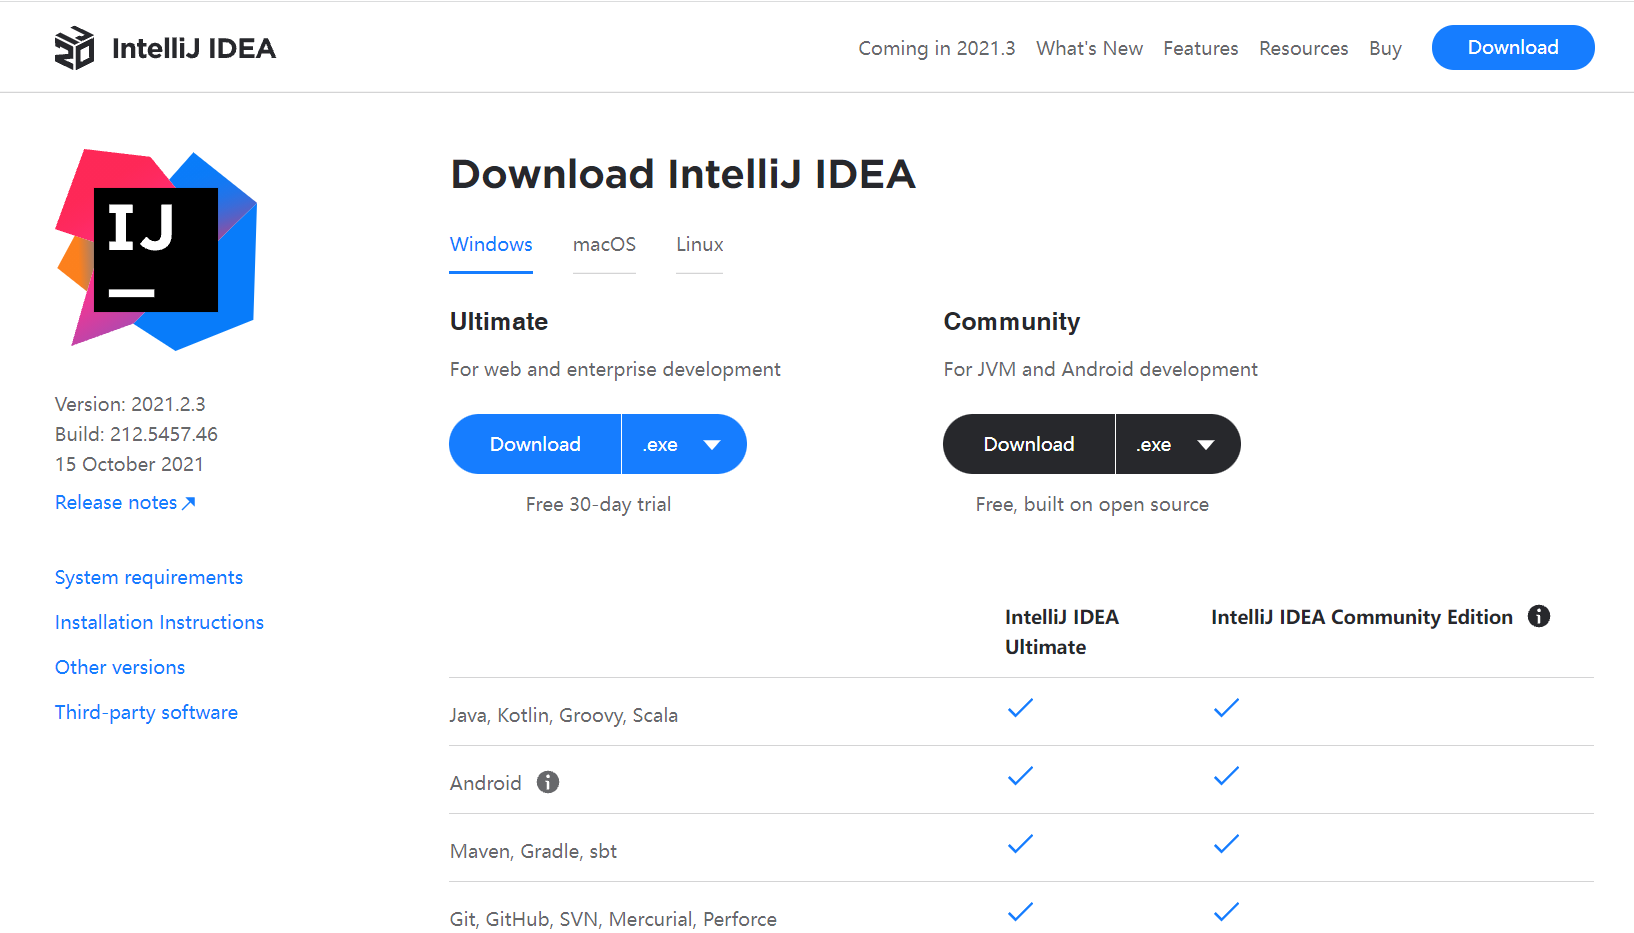Screen dimensions: 1634x933
Task: Click Ultimate checkmark for Git, GitHub row
Action: pos(1020,912)
